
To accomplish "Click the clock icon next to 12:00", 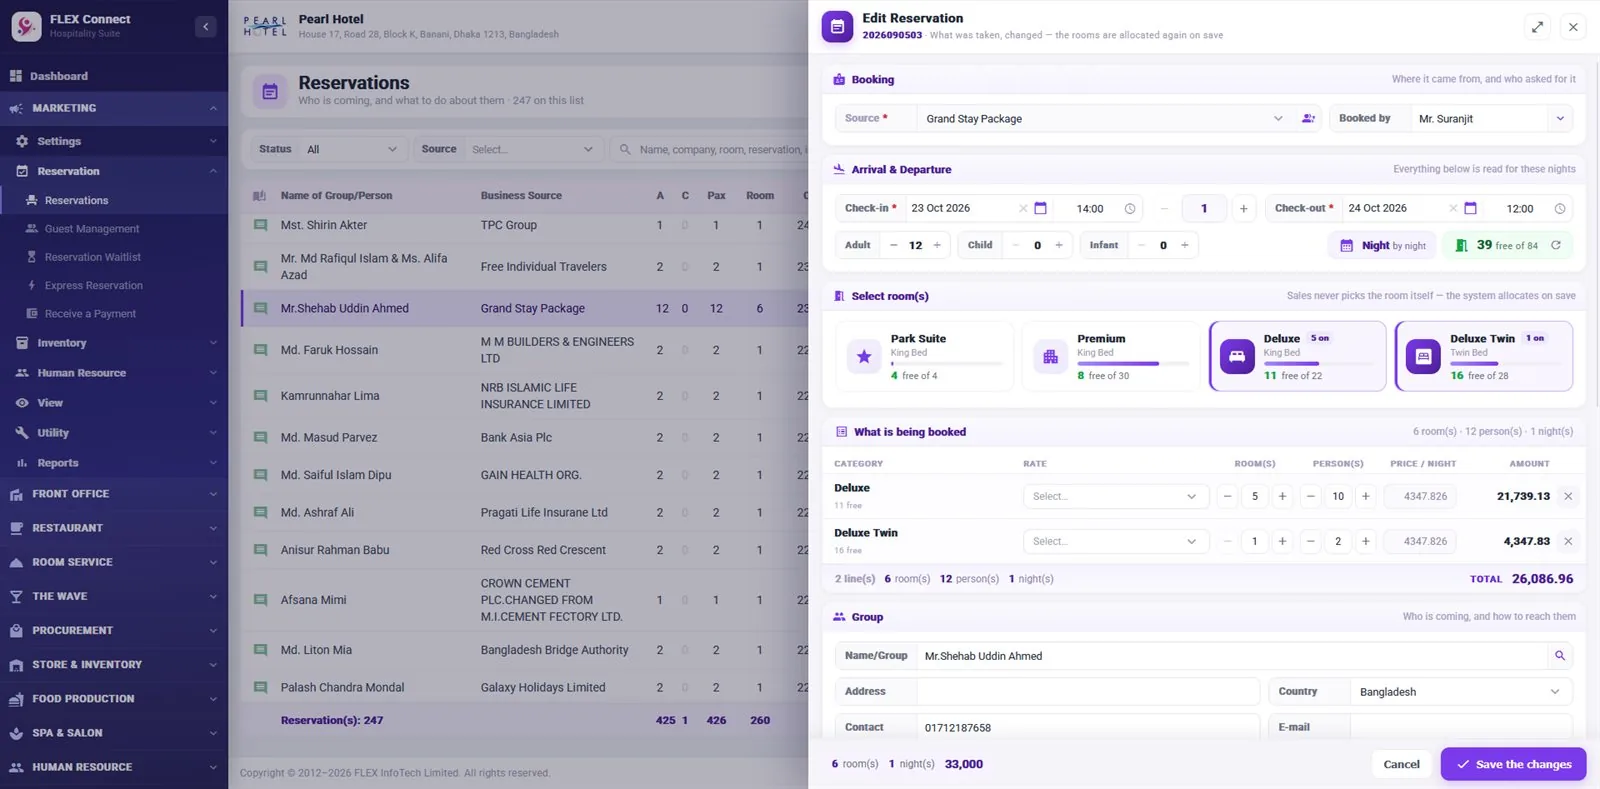I will pyautogui.click(x=1559, y=208).
